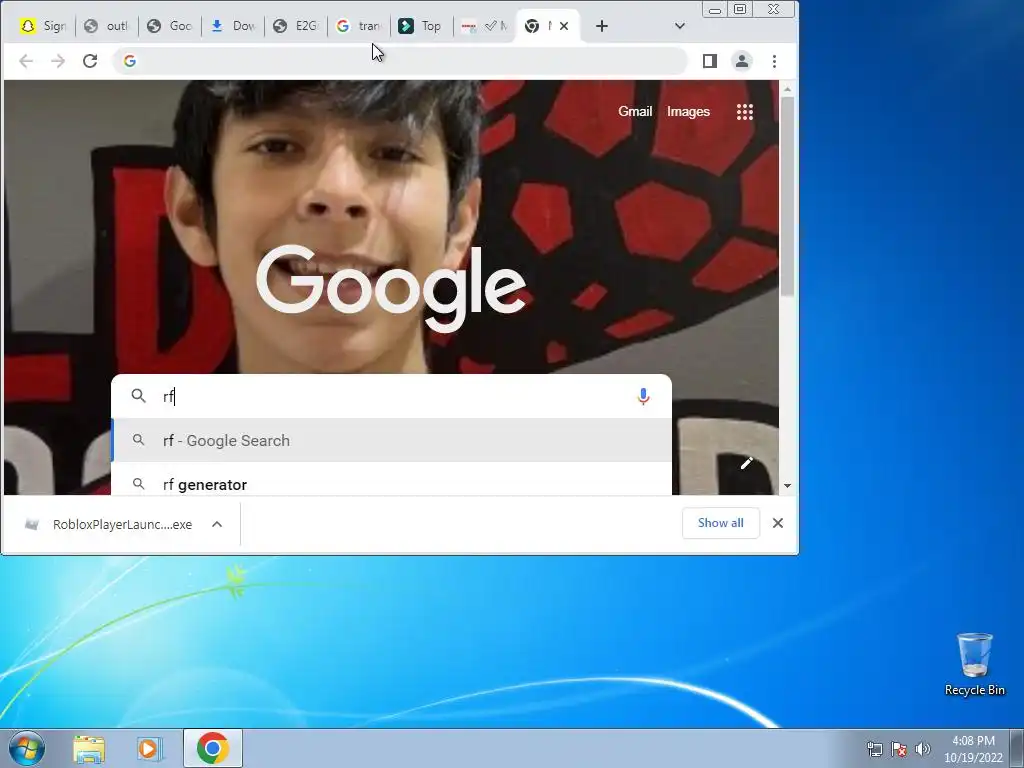The height and width of the screenshot is (768, 1024).
Task: Switch to the 'tran' Google tab
Action: (x=359, y=26)
